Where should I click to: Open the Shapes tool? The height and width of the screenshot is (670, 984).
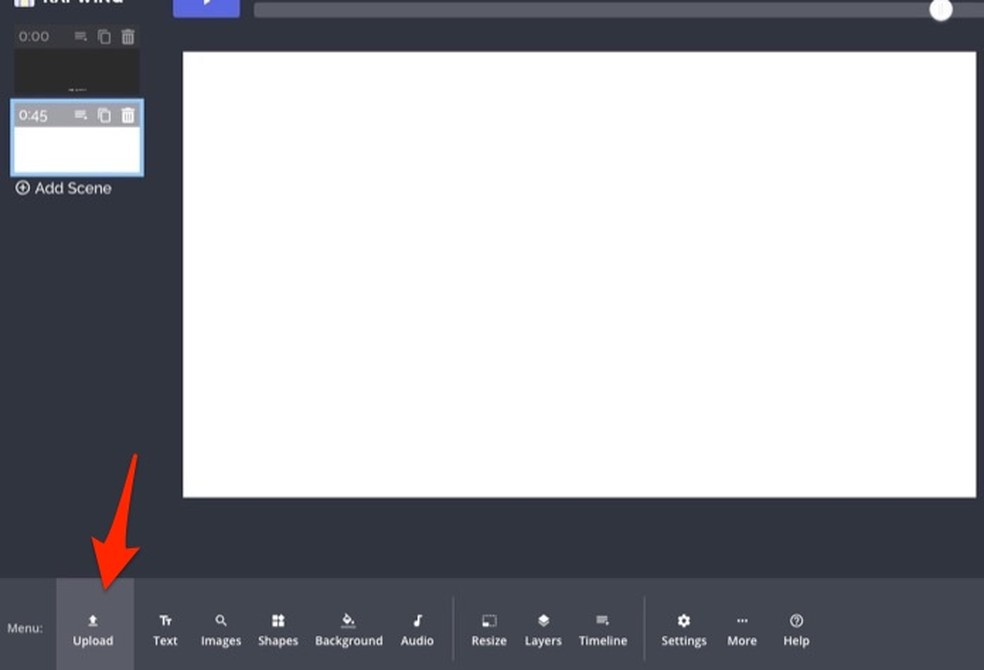tap(278, 630)
